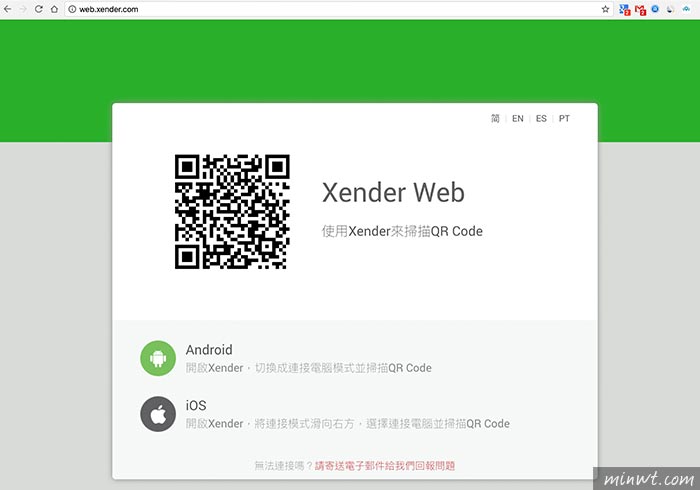Open the Gmail checker extension icon
This screenshot has width=700, height=490.
coord(640,10)
